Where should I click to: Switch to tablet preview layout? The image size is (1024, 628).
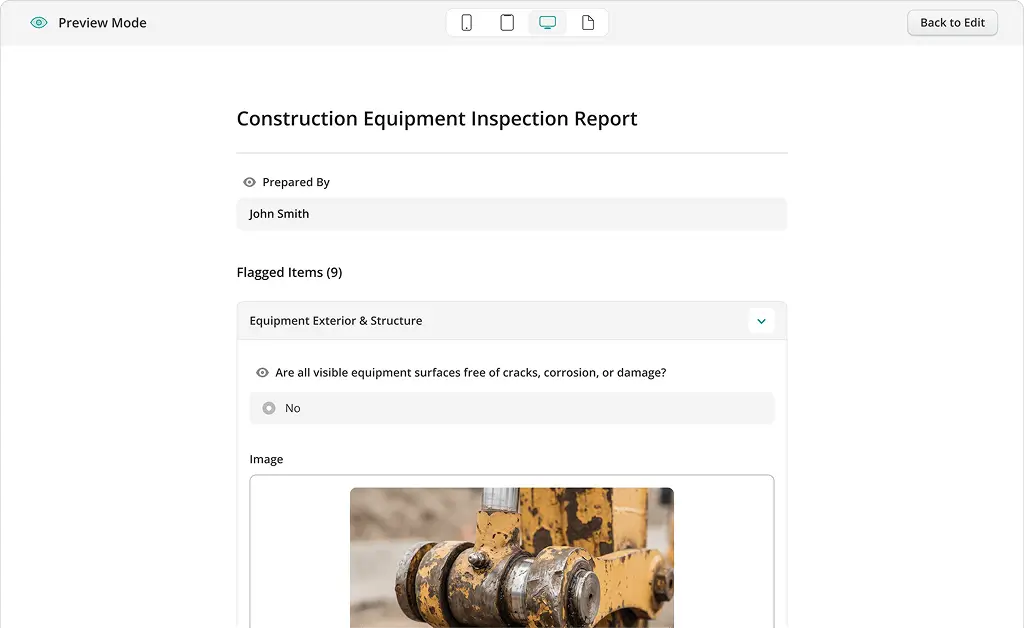tap(507, 23)
